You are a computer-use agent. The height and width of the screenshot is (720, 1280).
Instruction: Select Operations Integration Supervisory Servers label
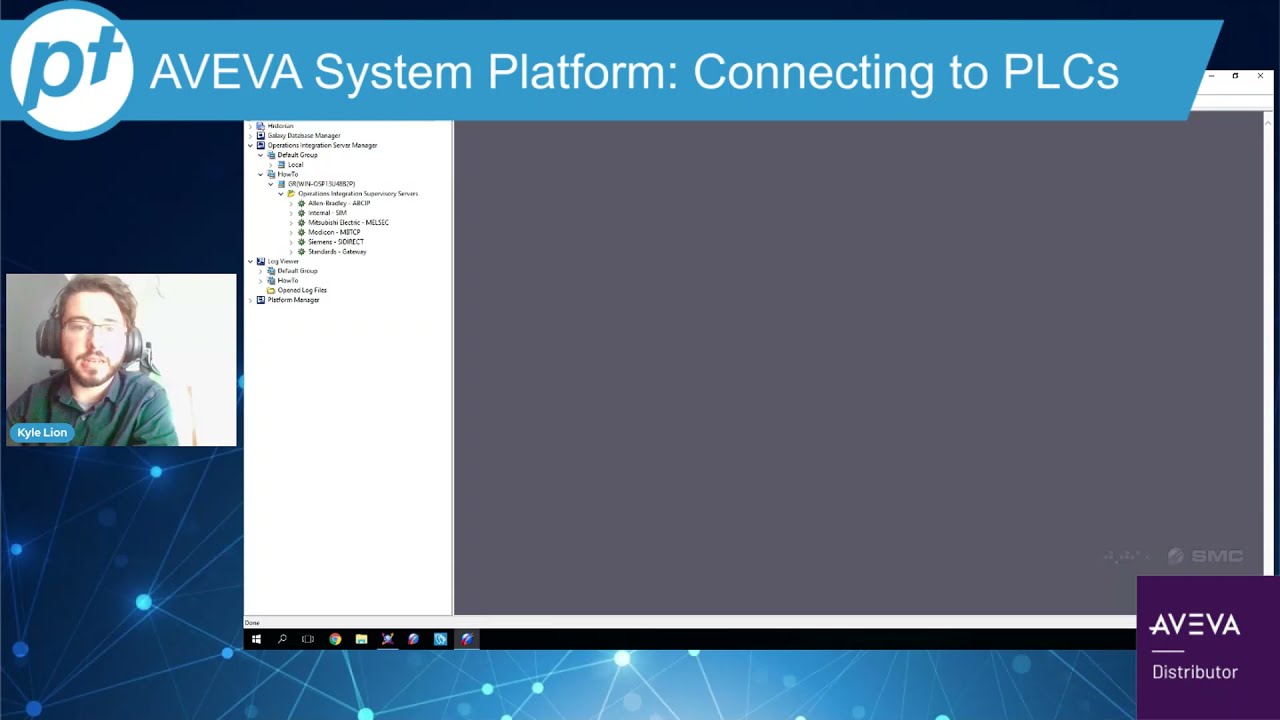(x=358, y=194)
